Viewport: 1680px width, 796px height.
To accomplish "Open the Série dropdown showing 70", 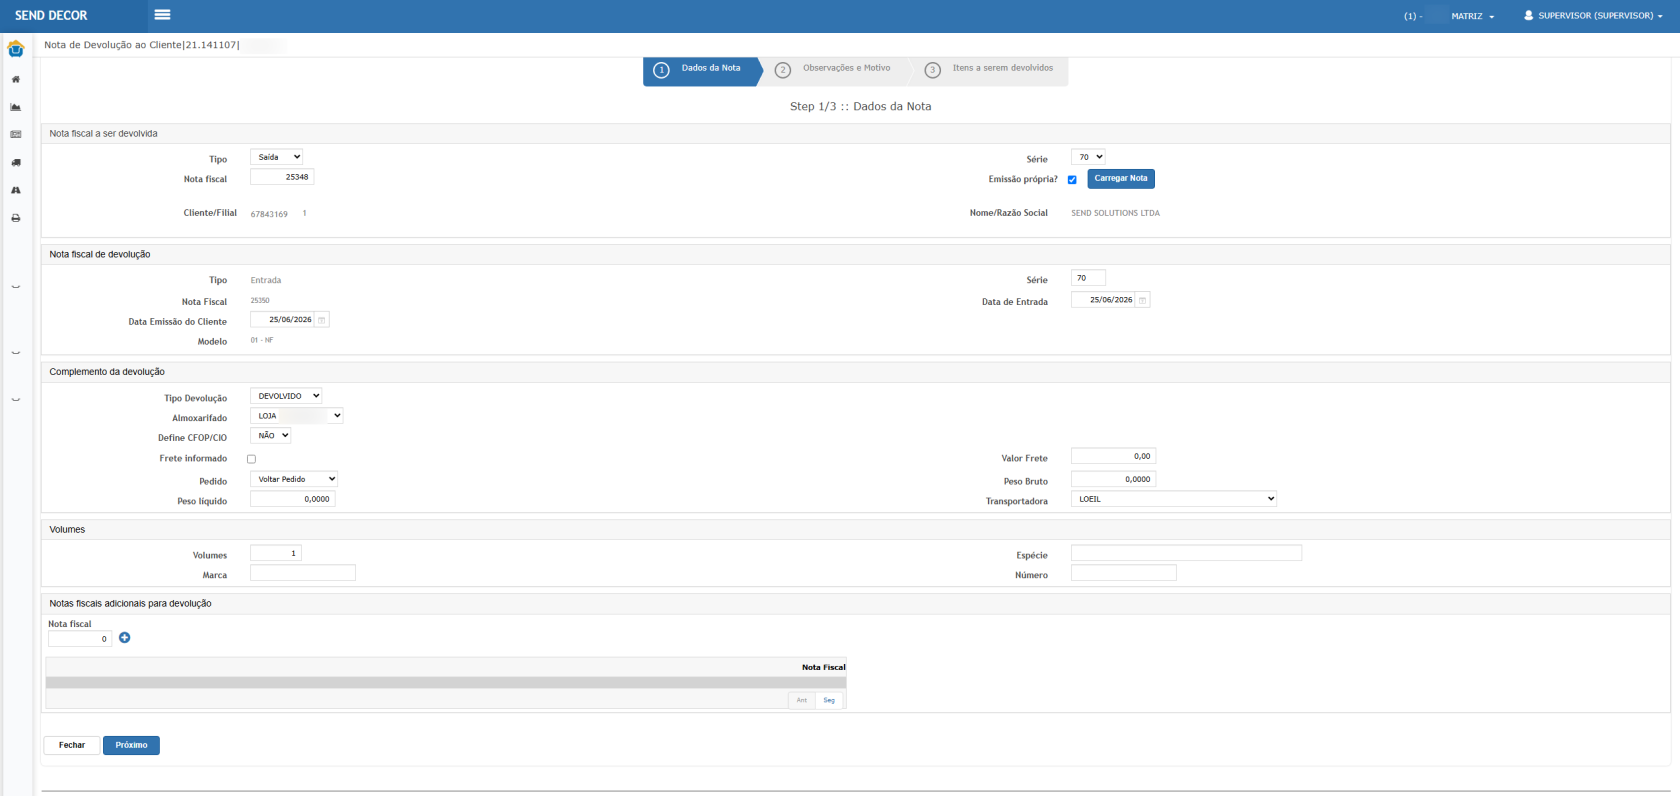I will click(x=1088, y=157).
